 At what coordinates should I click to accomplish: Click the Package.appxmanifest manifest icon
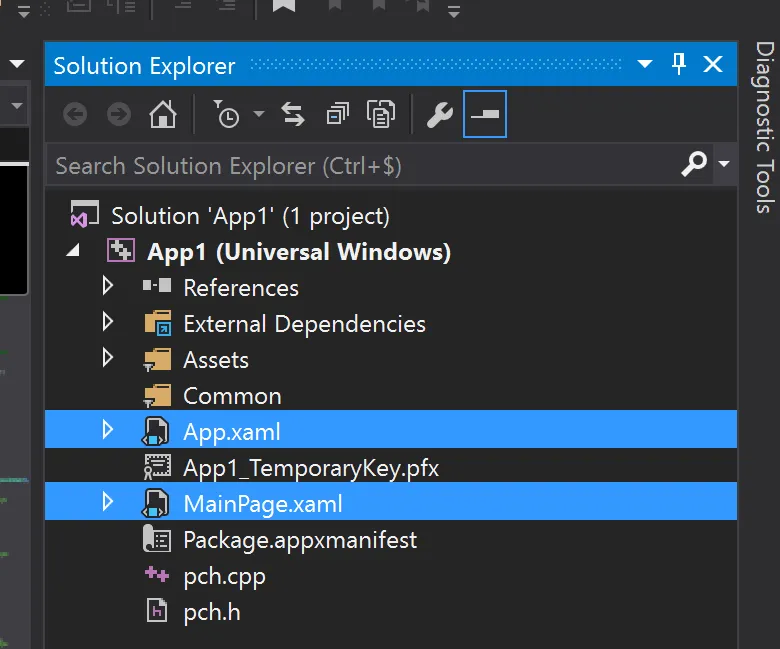157,539
